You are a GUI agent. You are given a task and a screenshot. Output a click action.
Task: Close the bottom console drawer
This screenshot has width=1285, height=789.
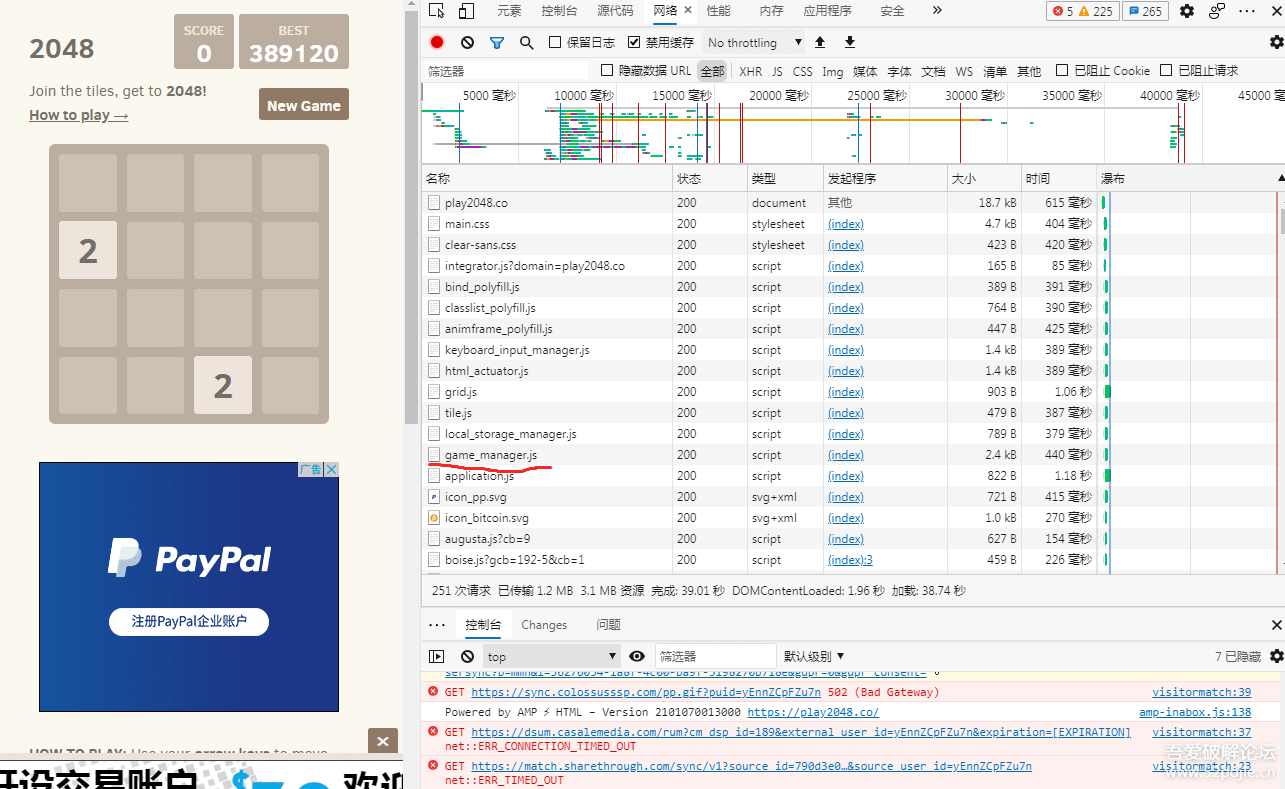(x=1276, y=625)
